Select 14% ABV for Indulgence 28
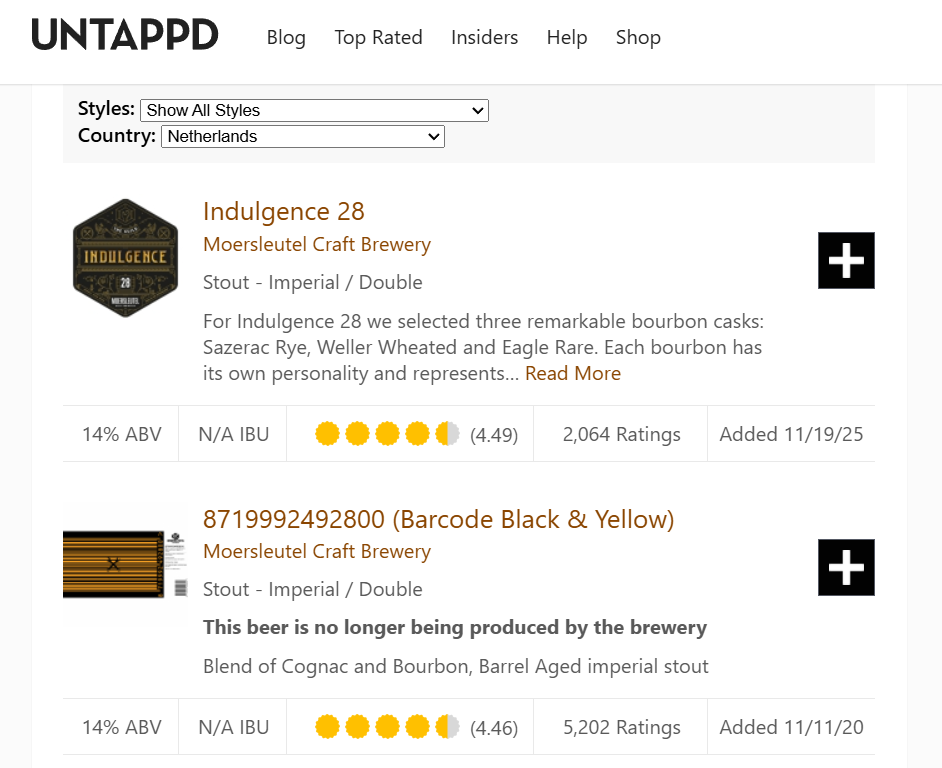The image size is (942, 768). [122, 434]
